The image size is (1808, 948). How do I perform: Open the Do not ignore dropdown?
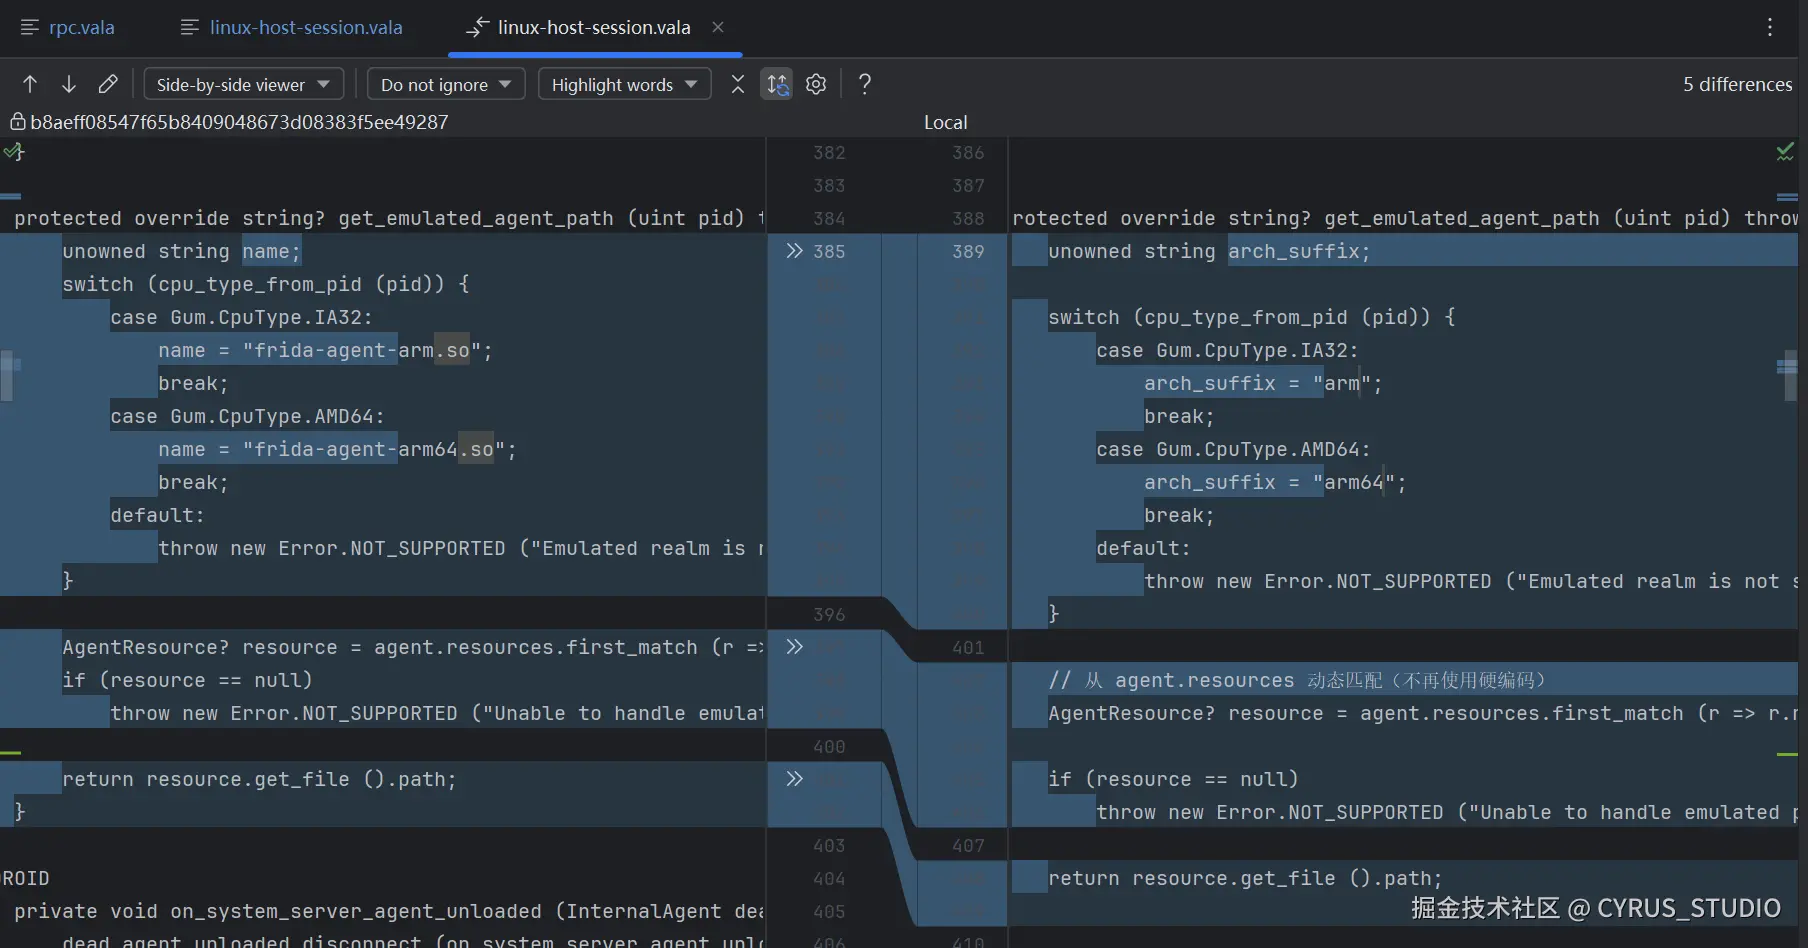(445, 84)
